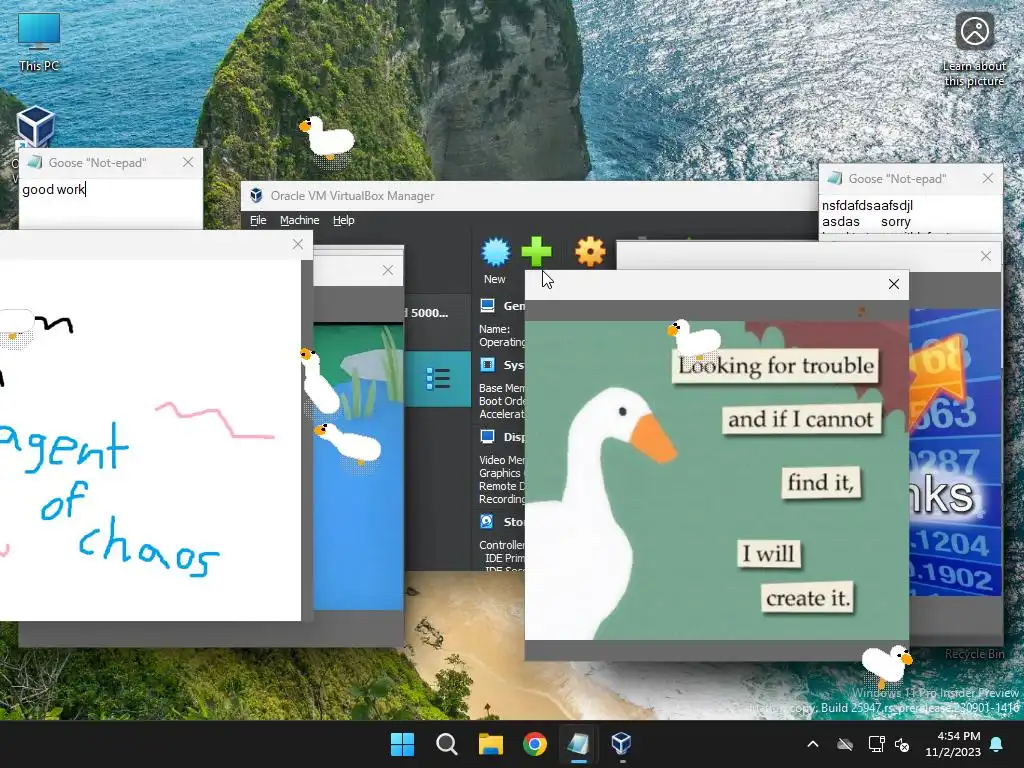Click the list menu icon beside the VM entry
1024x768 pixels.
point(438,379)
